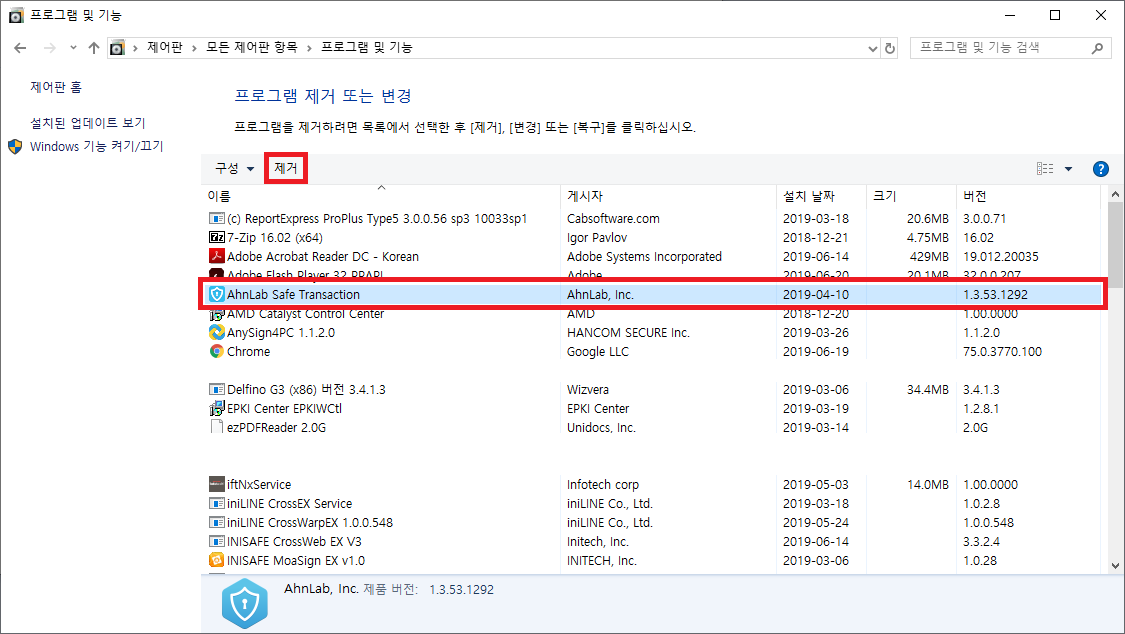Expand the view options dropdown arrow
1125x634 pixels.
pyautogui.click(x=1068, y=169)
